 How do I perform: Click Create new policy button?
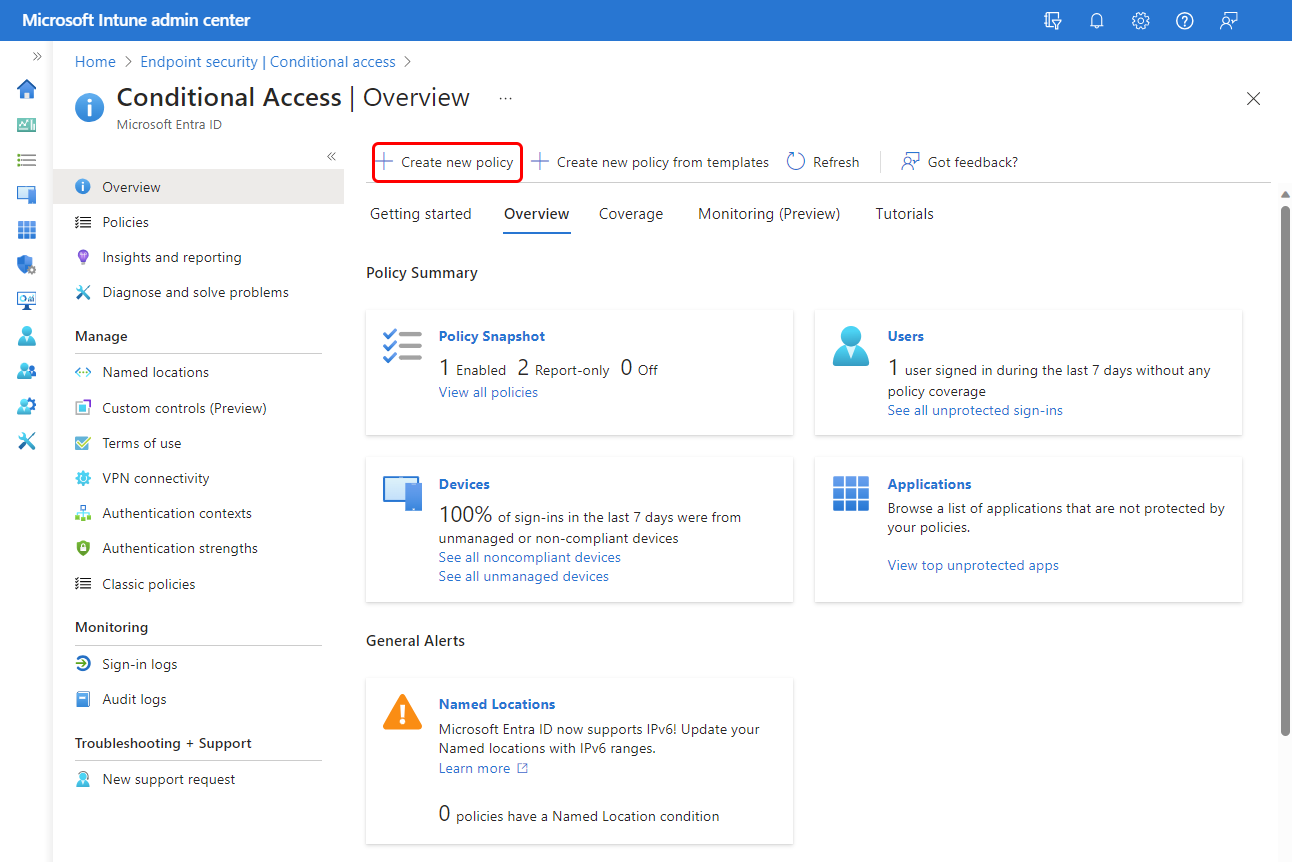tap(447, 162)
